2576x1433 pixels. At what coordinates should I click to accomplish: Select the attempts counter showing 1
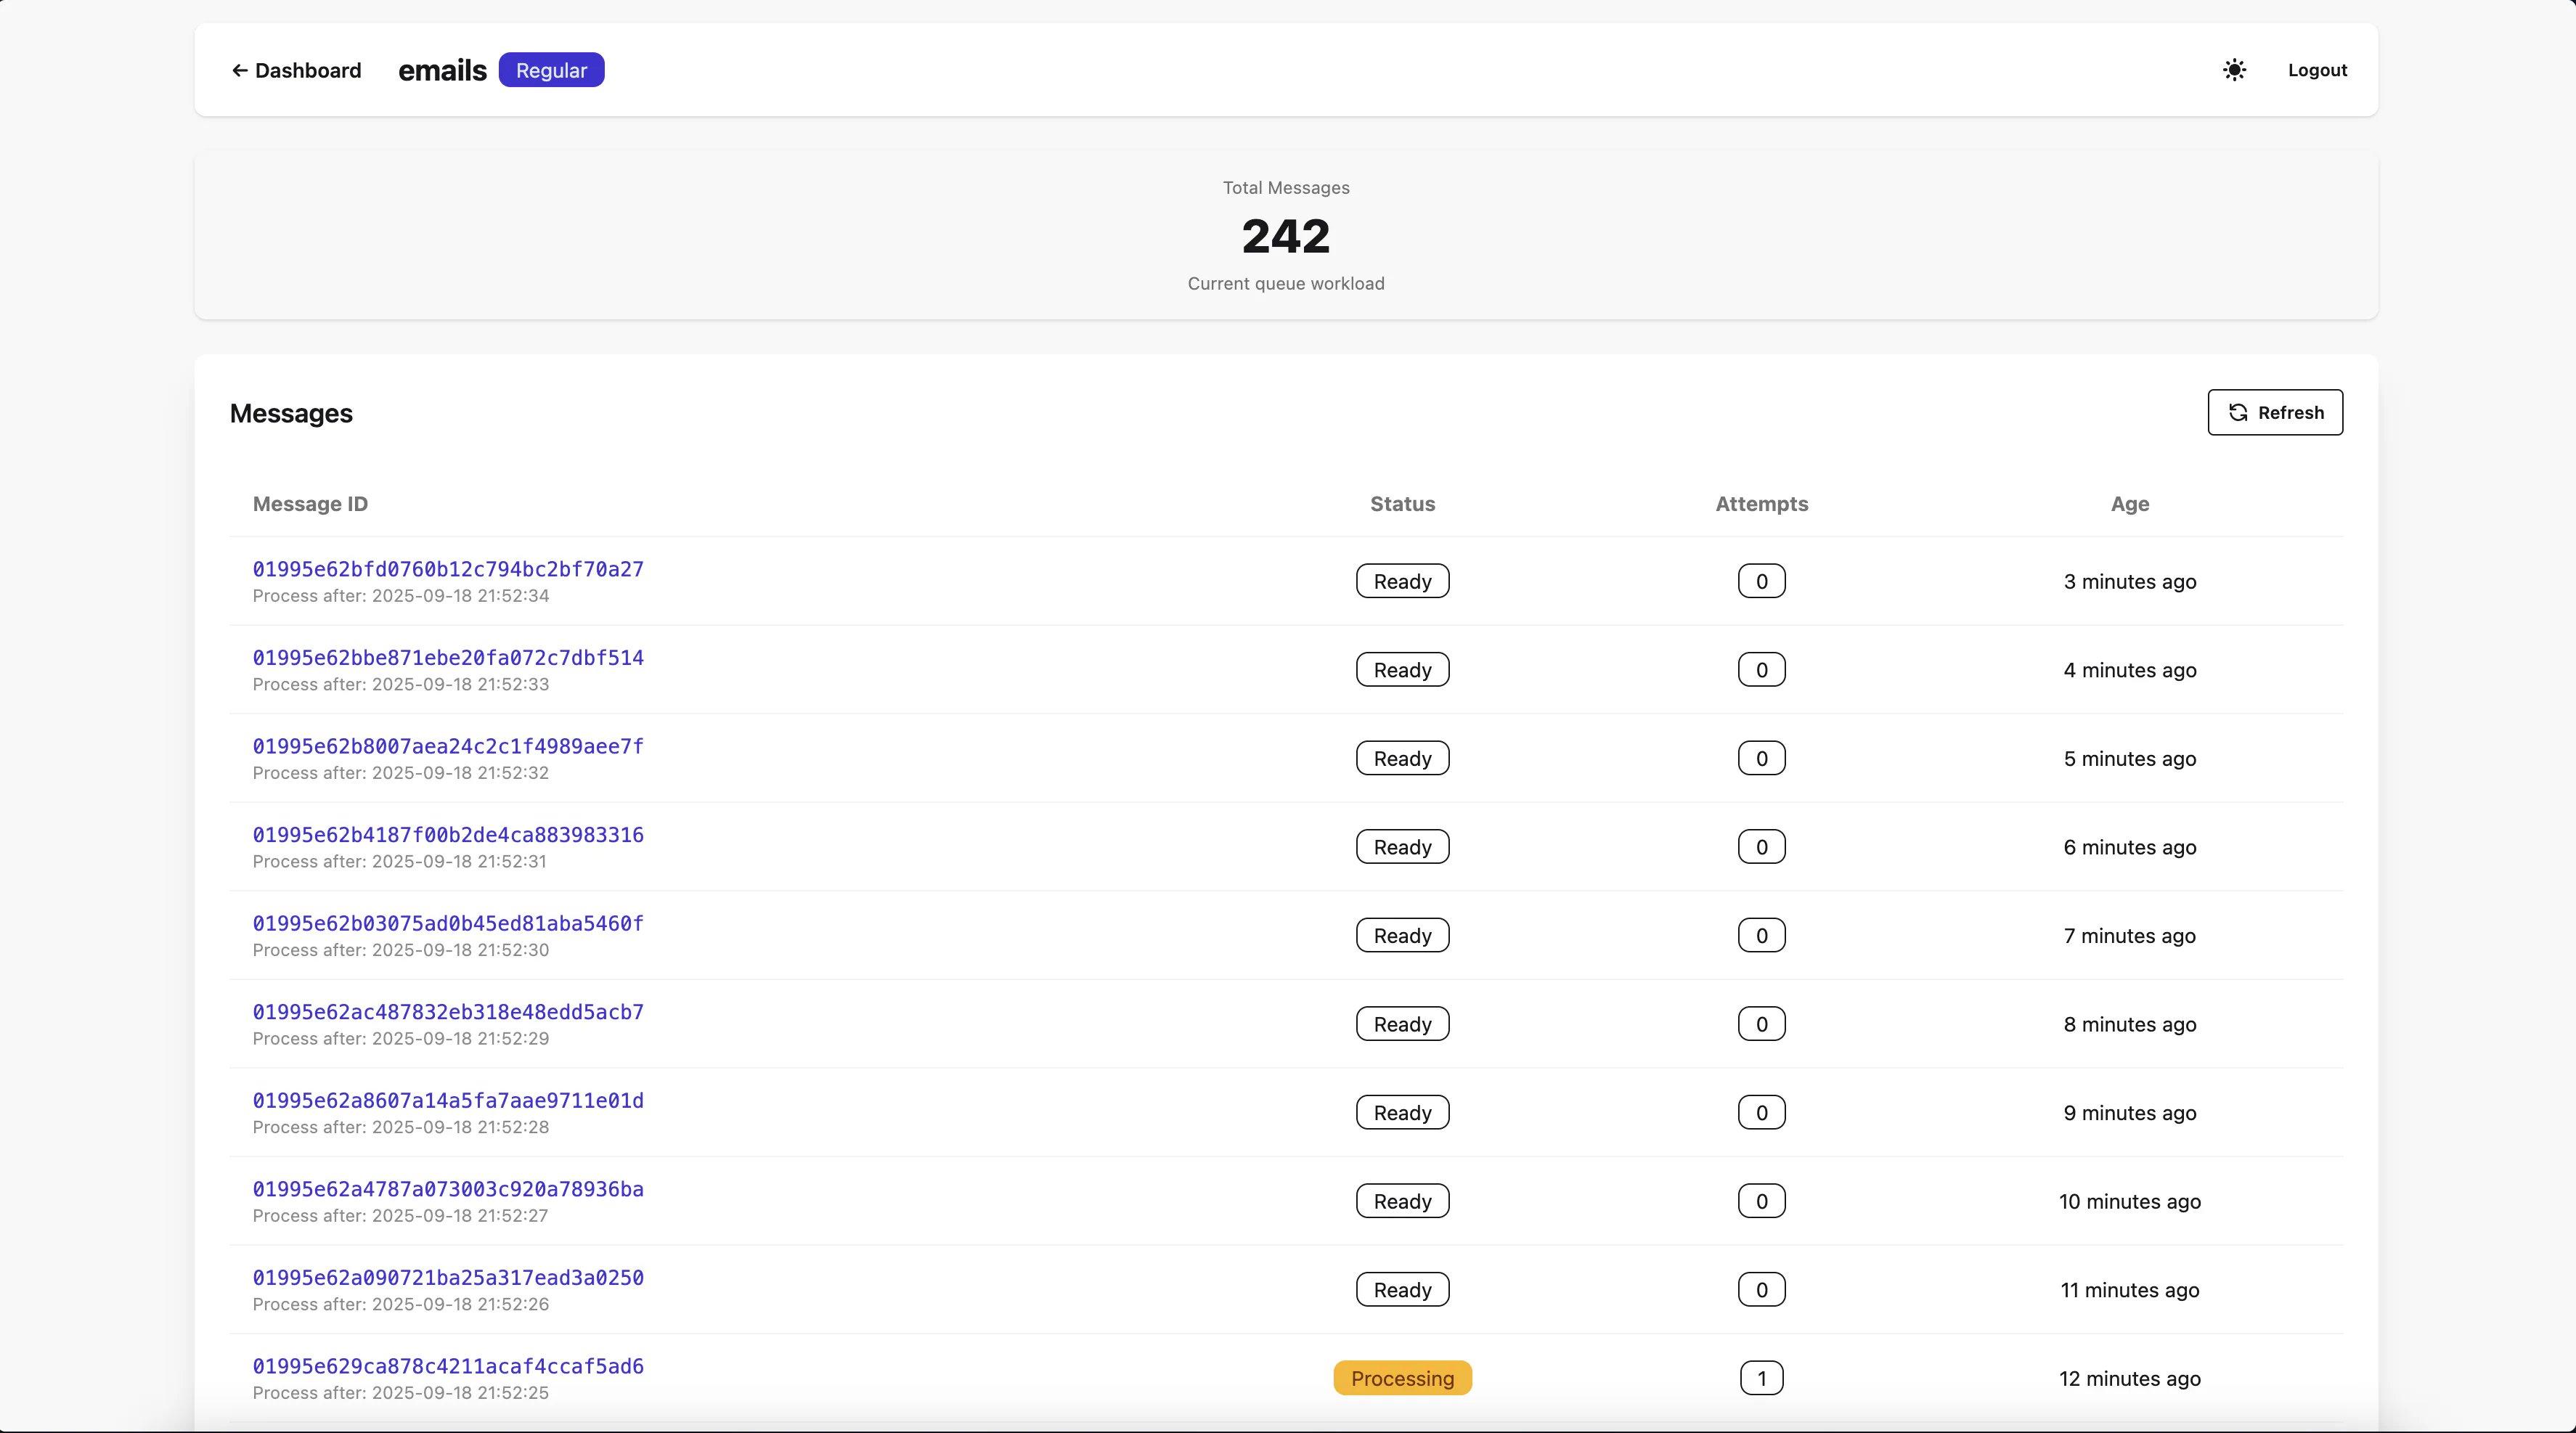(1761, 1377)
